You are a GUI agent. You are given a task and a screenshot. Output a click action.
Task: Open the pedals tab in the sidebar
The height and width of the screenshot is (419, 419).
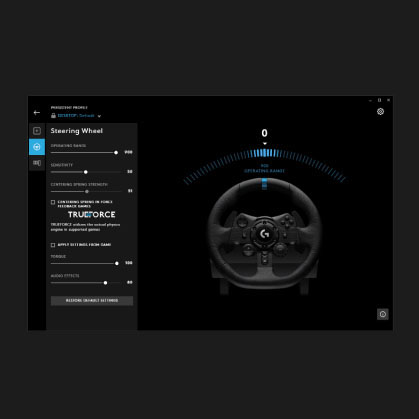(37, 163)
